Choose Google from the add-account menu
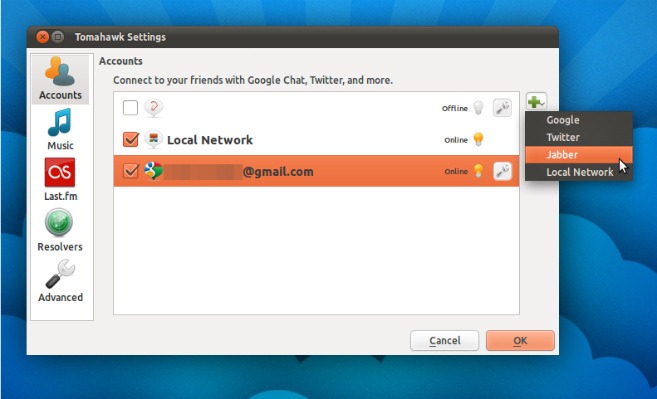The width and height of the screenshot is (657, 399). click(x=579, y=120)
